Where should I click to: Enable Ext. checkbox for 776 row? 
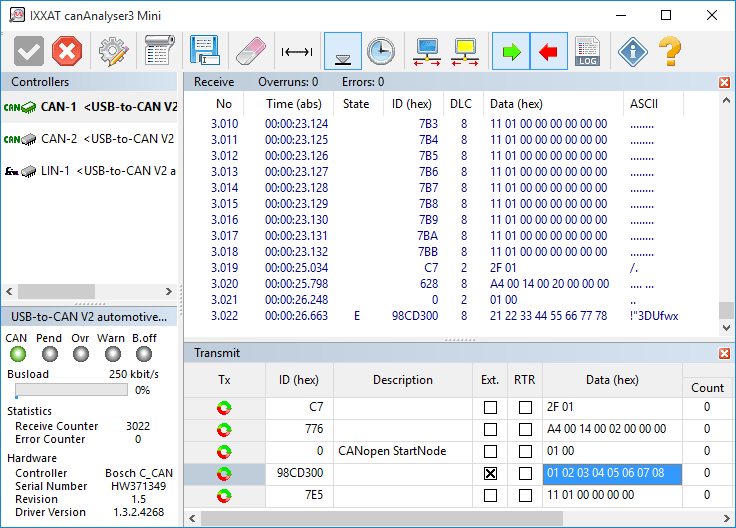[x=491, y=429]
